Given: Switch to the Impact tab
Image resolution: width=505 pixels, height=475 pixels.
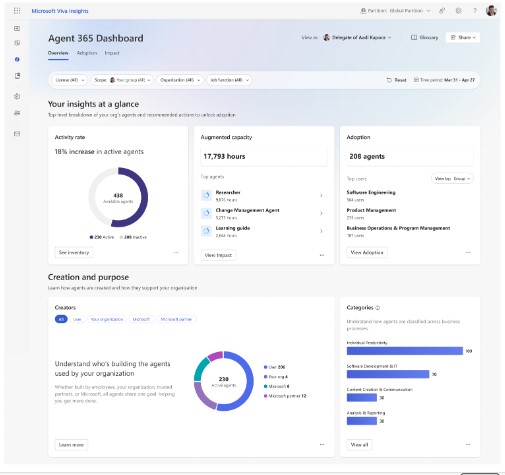Looking at the screenshot, I should pos(112,53).
